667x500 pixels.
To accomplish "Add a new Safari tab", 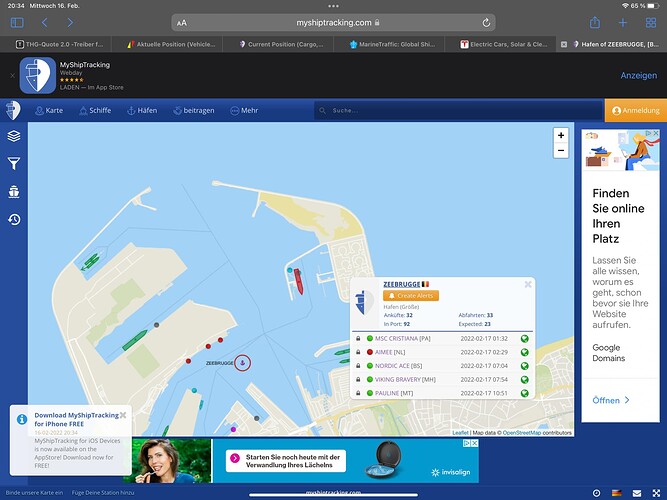I will click(x=623, y=23).
